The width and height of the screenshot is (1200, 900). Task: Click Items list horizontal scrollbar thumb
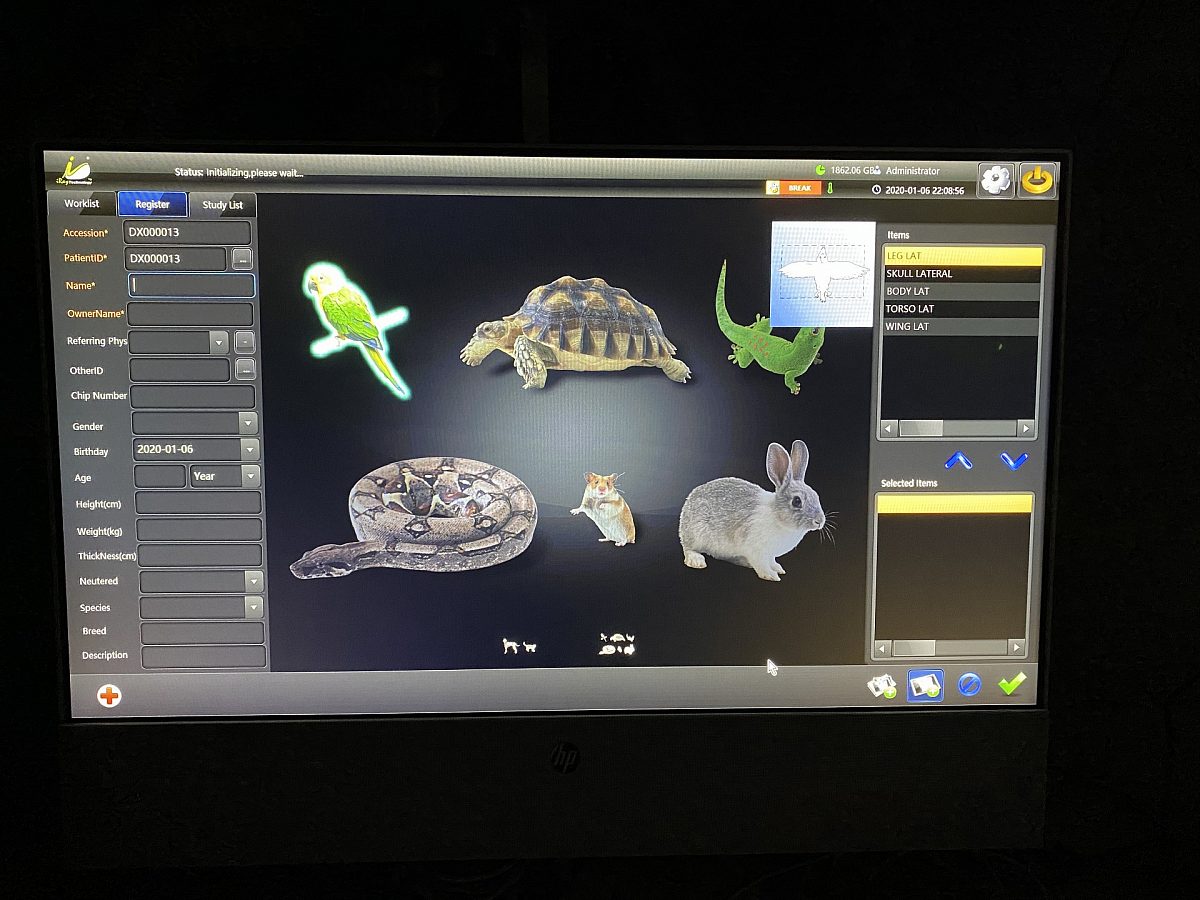921,428
